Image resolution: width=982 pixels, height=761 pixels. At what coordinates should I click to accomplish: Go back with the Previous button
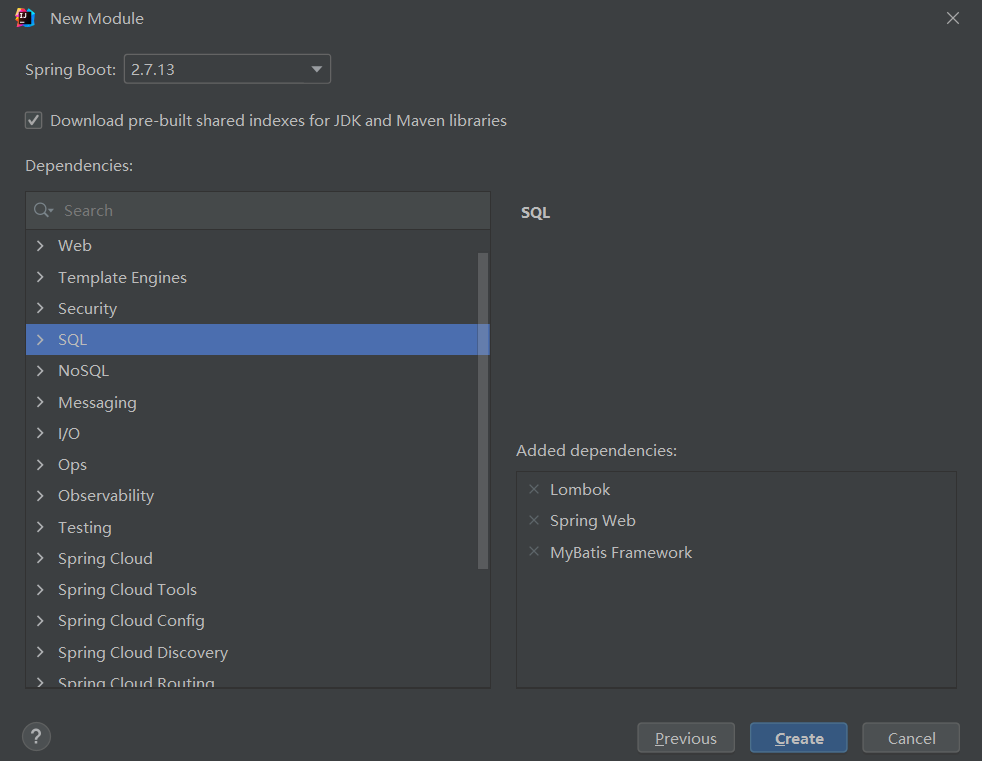686,738
